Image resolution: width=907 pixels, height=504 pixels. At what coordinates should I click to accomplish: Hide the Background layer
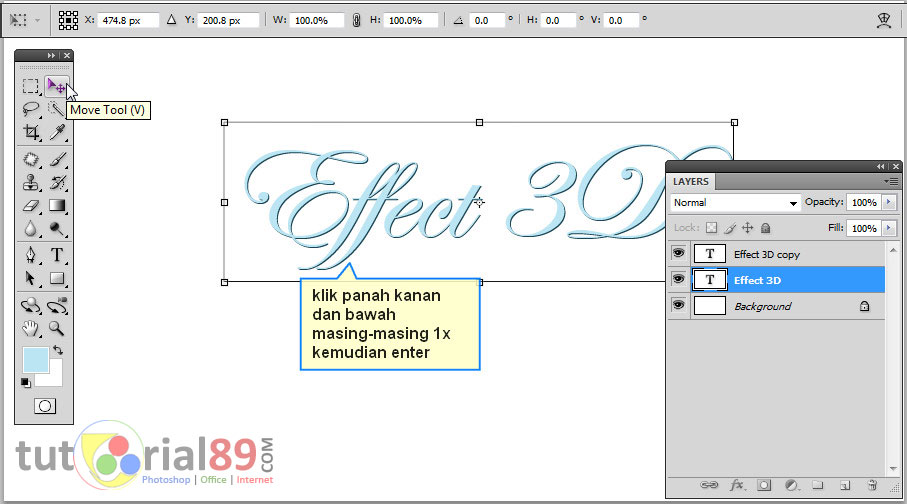(678, 304)
